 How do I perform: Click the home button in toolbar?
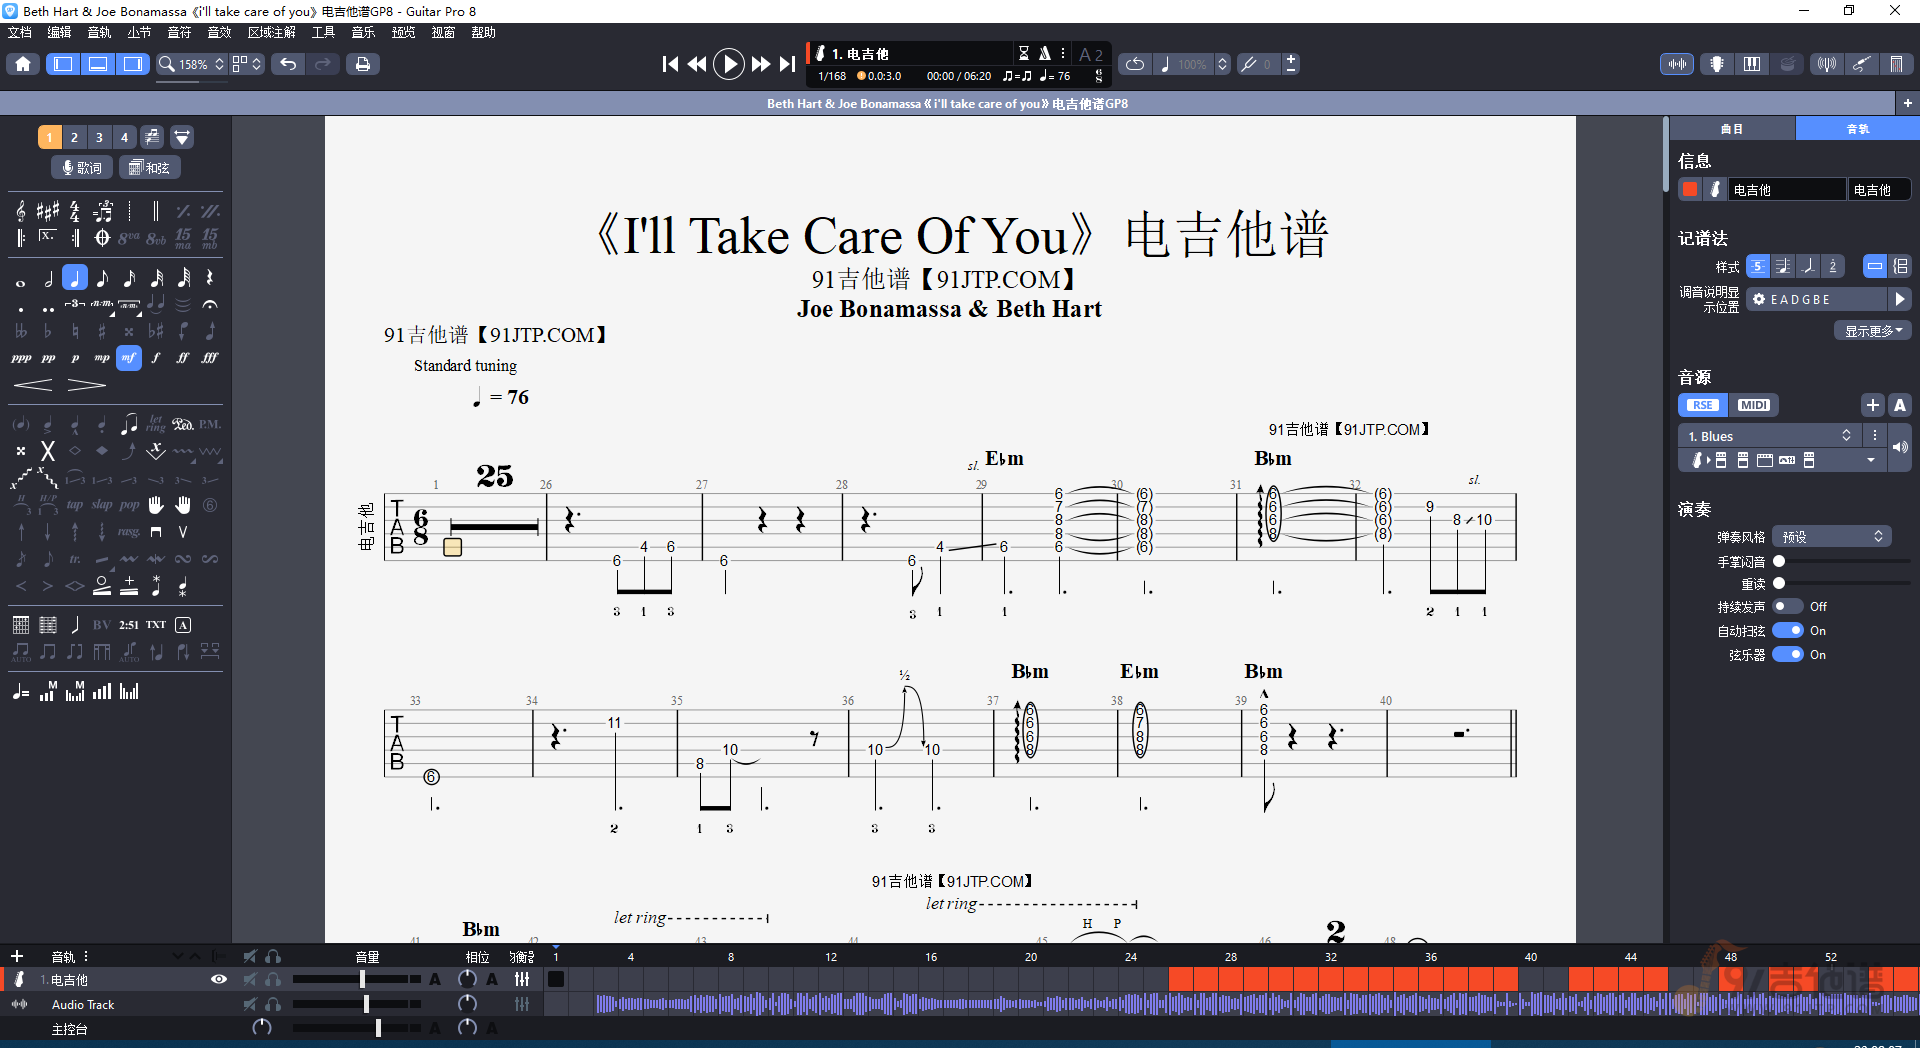(23, 64)
